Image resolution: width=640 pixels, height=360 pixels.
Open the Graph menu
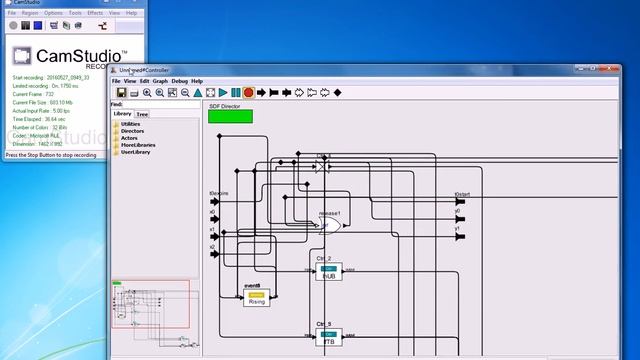point(160,81)
